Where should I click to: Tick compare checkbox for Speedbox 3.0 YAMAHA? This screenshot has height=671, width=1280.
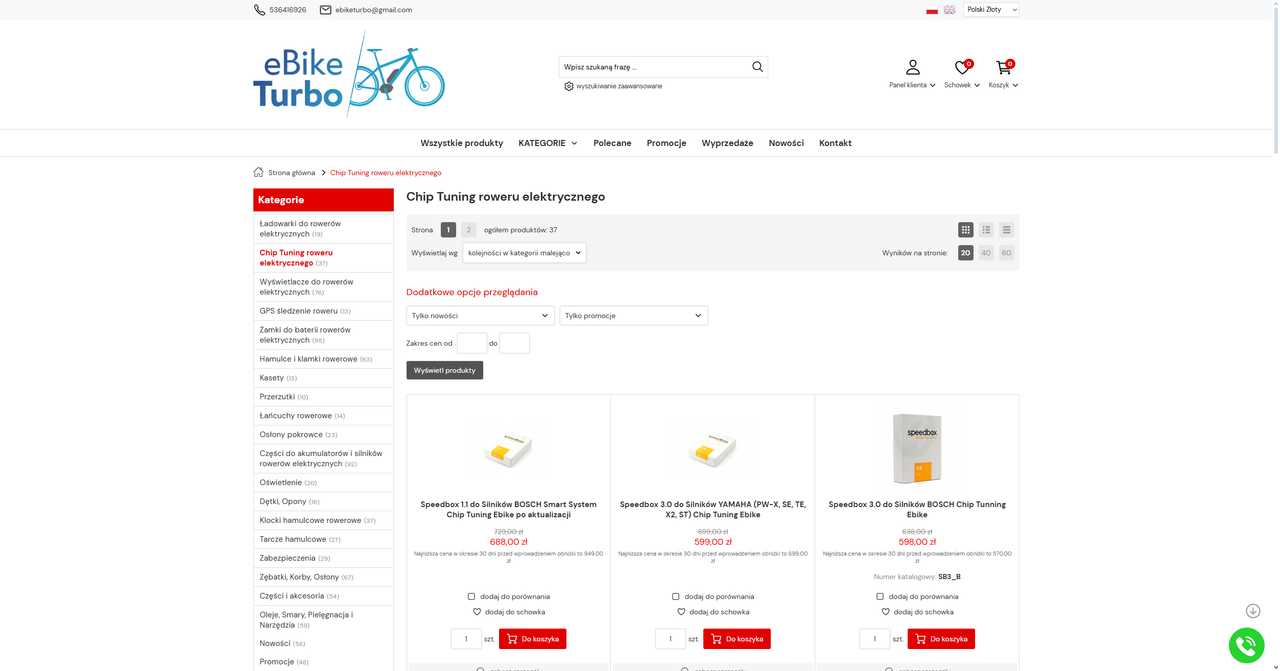click(676, 597)
